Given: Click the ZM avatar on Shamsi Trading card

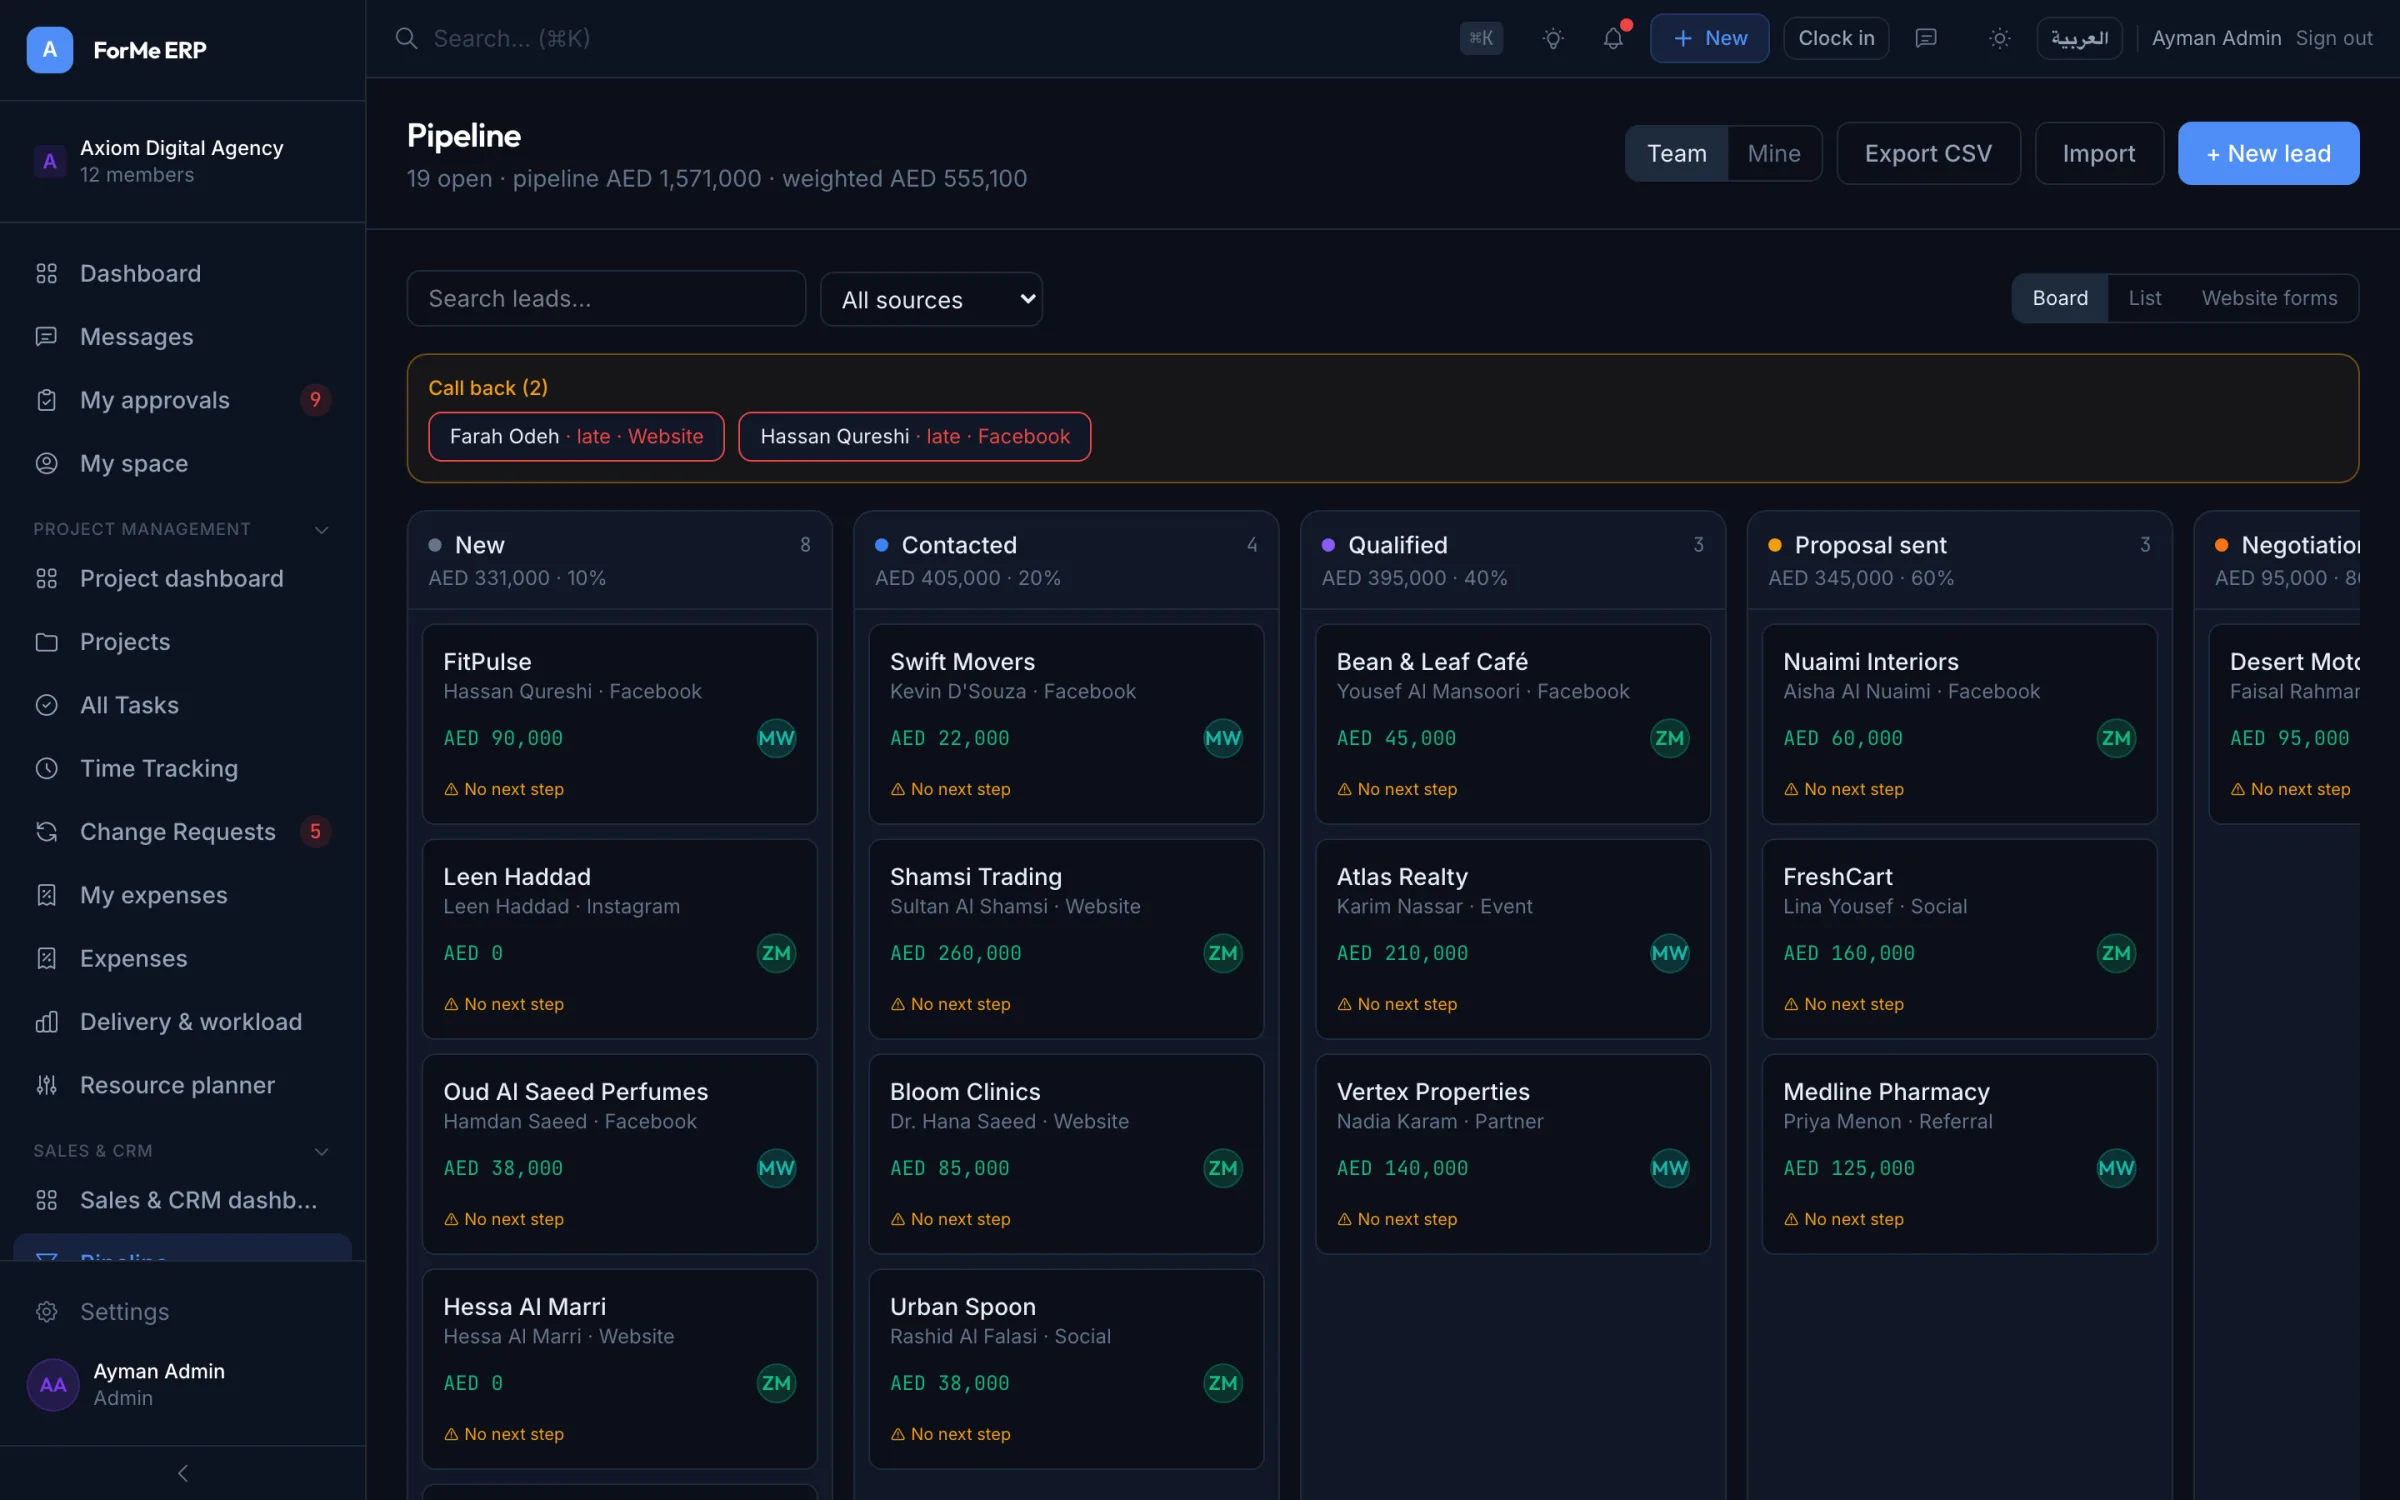Looking at the screenshot, I should 1222,953.
